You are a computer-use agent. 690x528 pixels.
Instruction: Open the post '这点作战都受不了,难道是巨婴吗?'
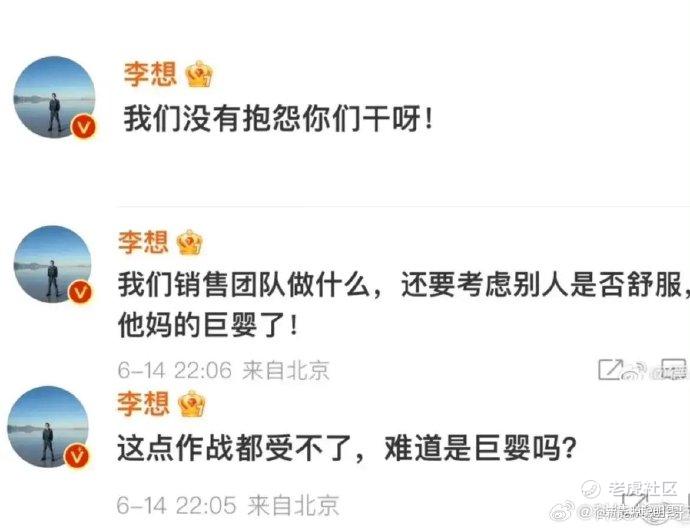(x=347, y=449)
